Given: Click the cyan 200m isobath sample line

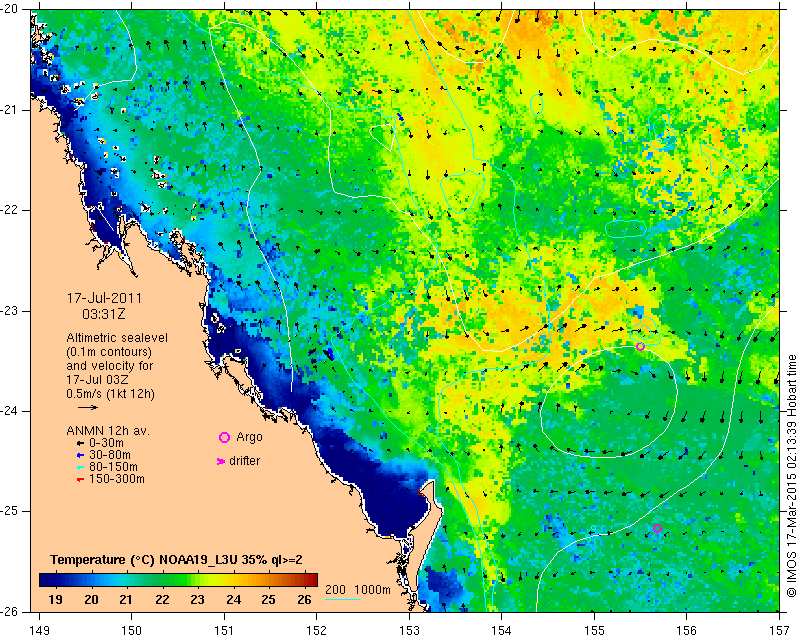Looking at the screenshot, I should click(x=342, y=599).
